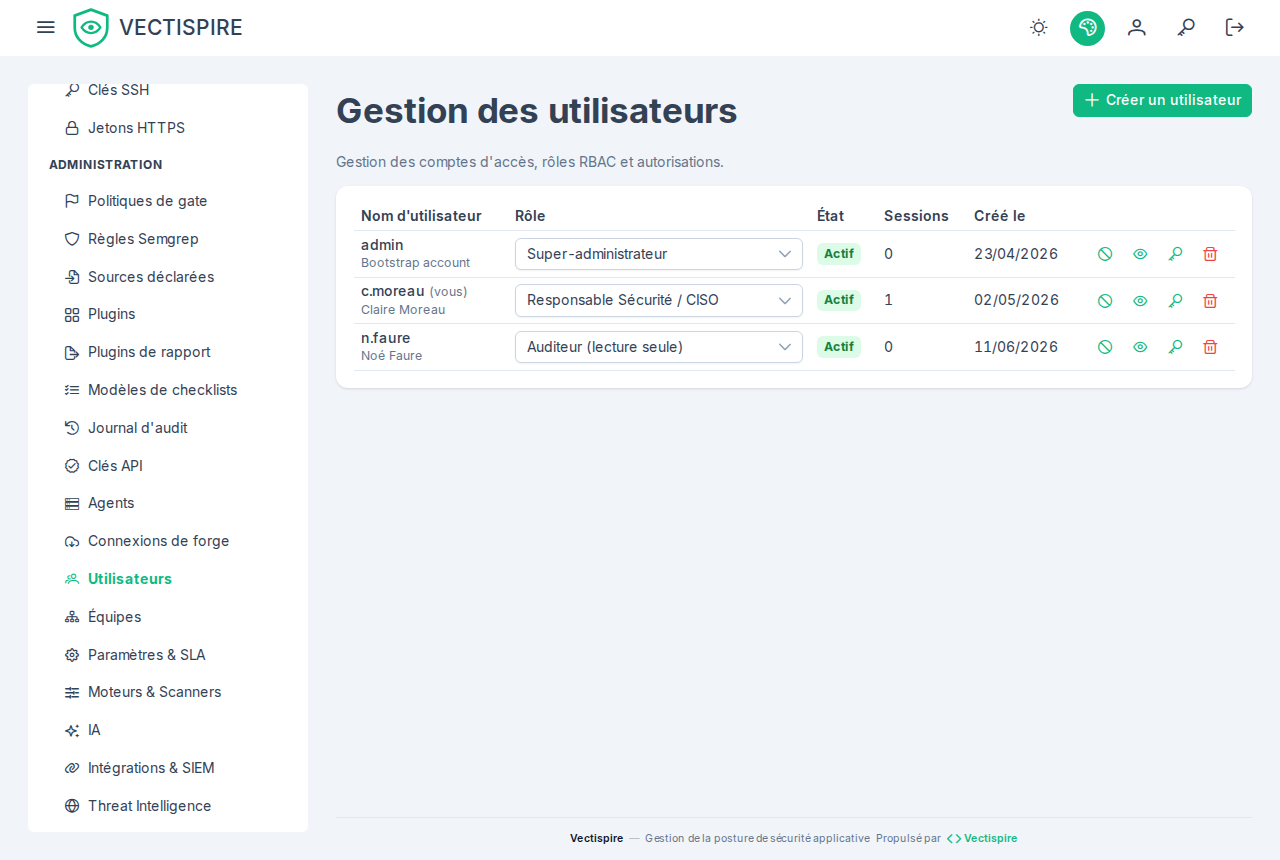Open Plugins de rapport

coord(168,352)
